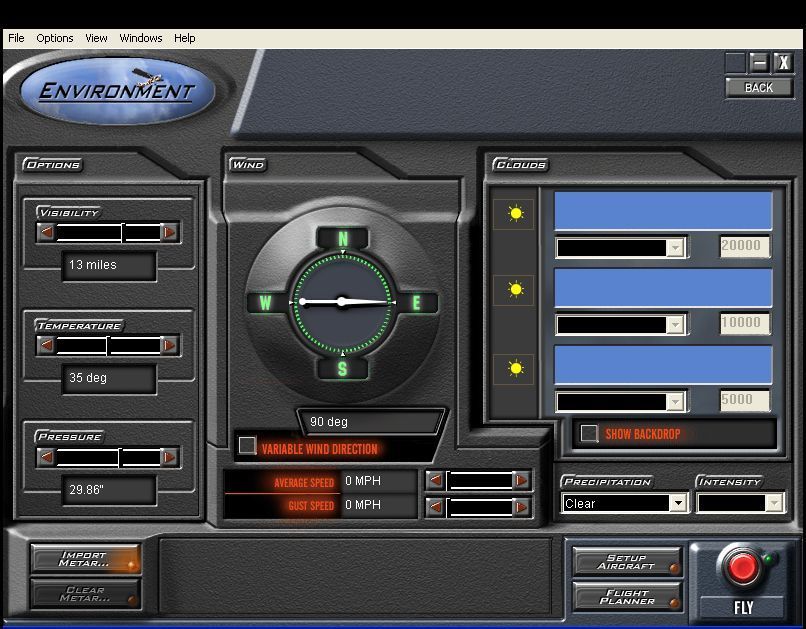This screenshot has width=806, height=629.
Task: Open the 10000 ft cloud type dropdown
Action: [x=621, y=325]
